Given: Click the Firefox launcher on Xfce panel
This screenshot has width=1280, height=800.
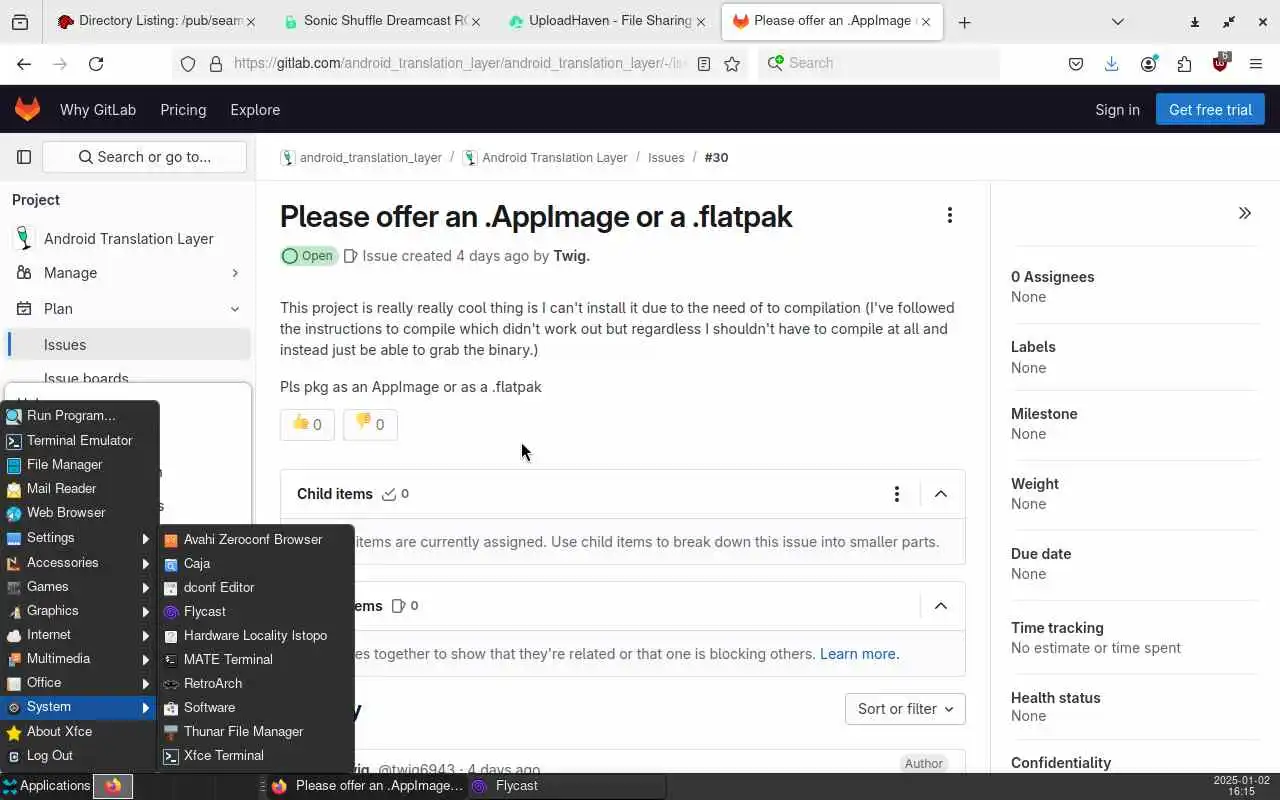Looking at the screenshot, I should pyautogui.click(x=113, y=786).
